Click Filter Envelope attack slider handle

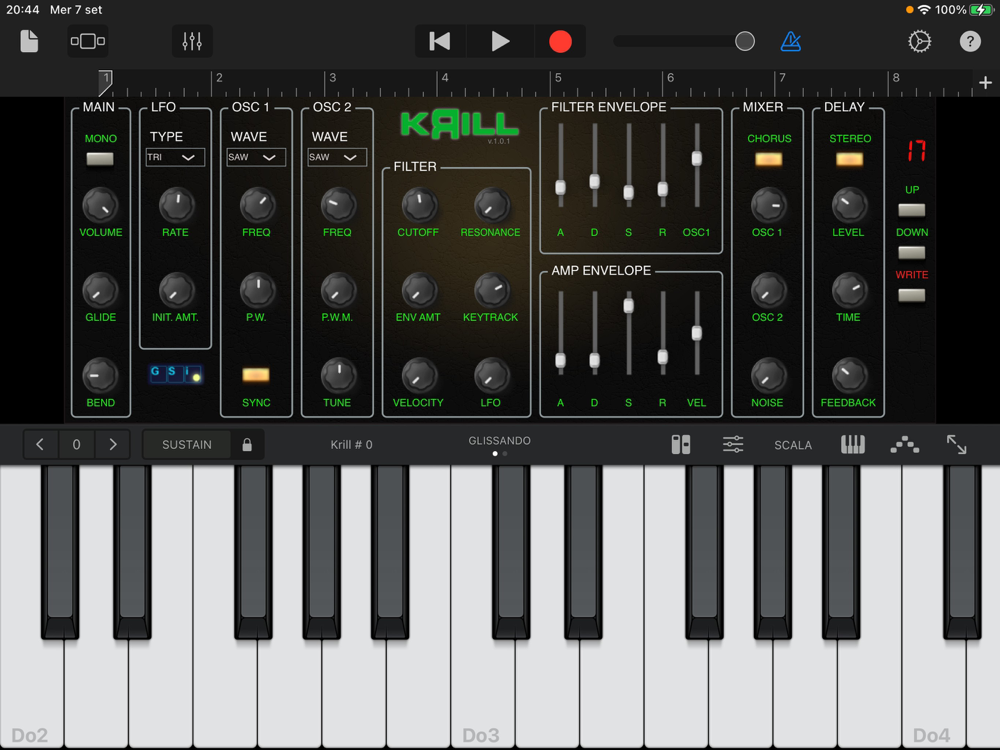tap(560, 188)
